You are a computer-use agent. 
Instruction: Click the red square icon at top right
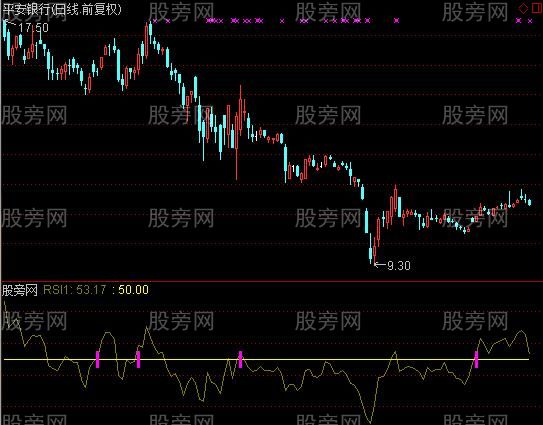(536, 8)
